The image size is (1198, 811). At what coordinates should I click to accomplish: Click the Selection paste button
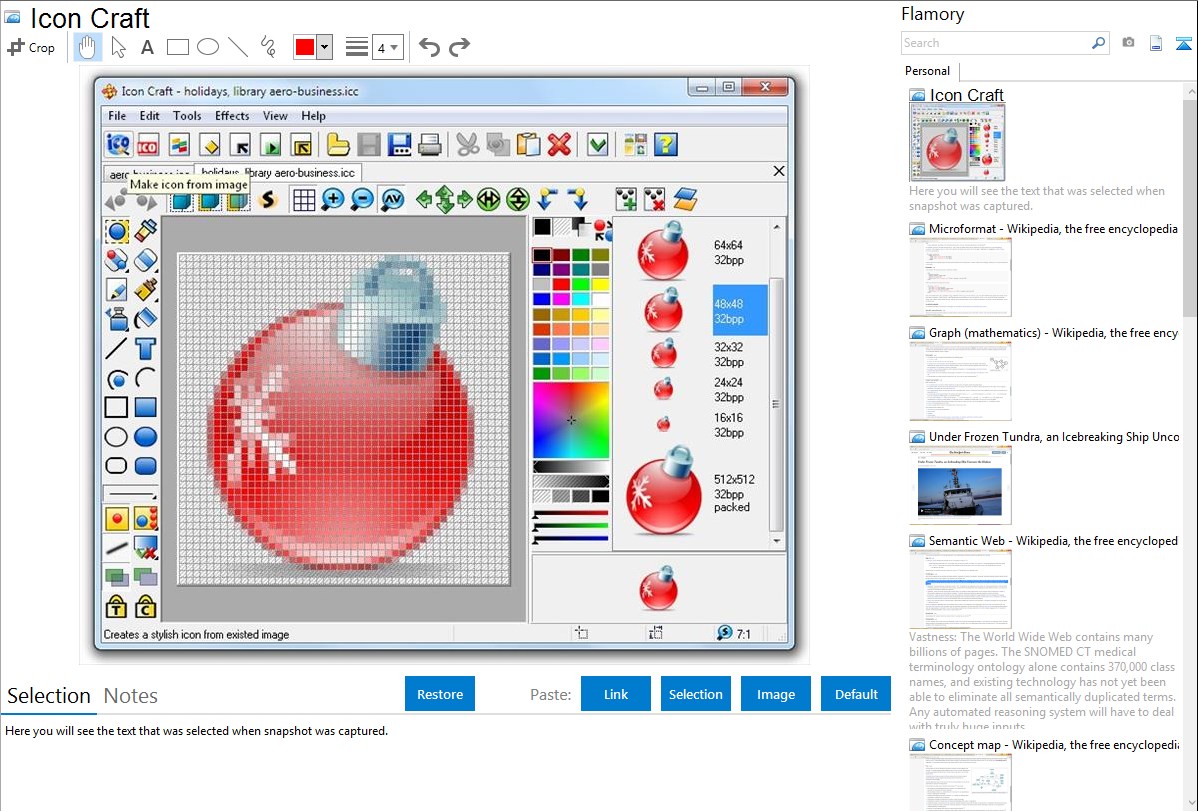pos(696,694)
